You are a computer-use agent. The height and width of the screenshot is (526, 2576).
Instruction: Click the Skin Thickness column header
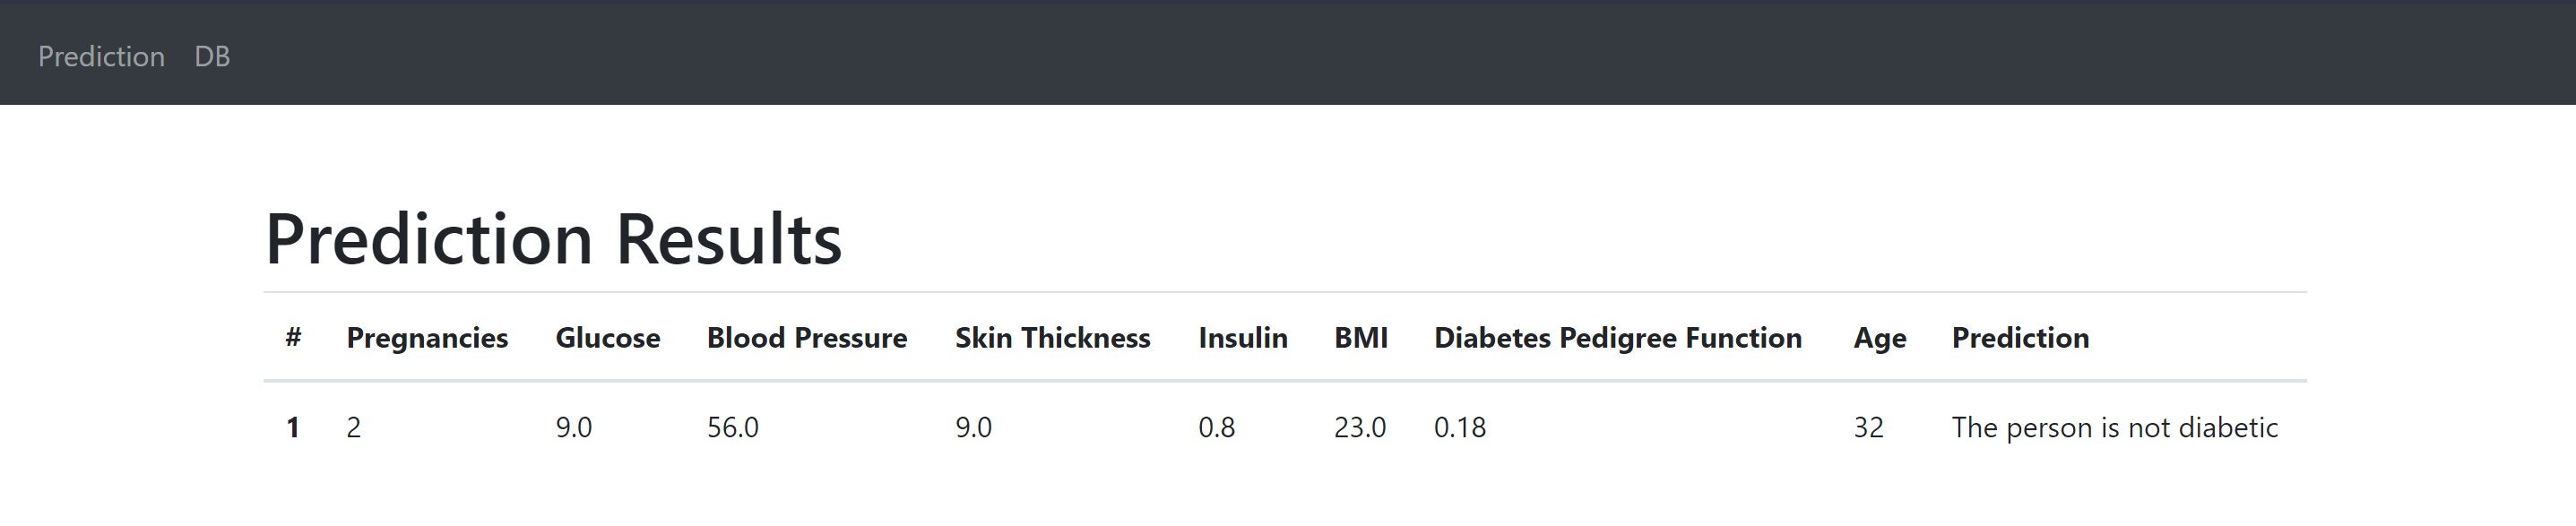pos(1051,338)
